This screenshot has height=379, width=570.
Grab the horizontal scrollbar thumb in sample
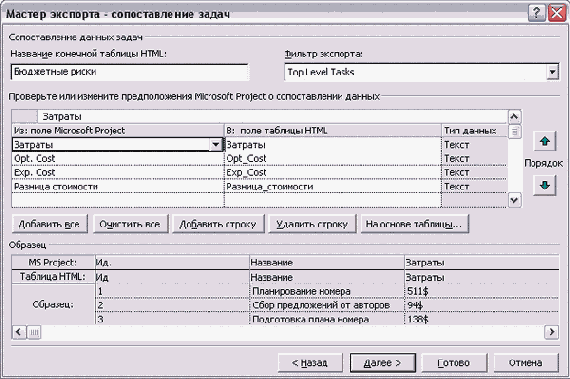(x=34, y=332)
